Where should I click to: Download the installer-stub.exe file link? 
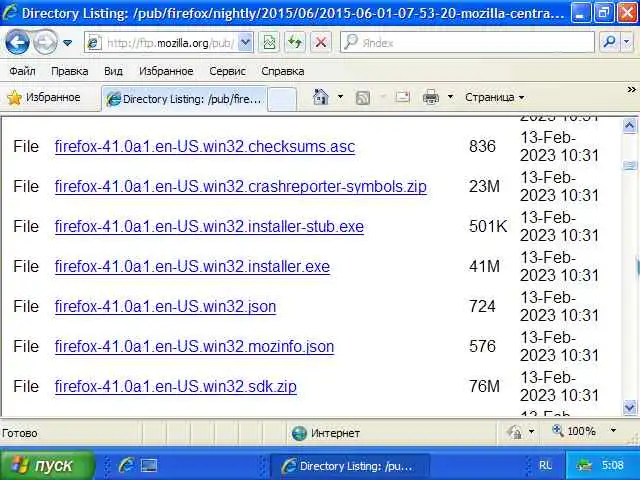209,227
